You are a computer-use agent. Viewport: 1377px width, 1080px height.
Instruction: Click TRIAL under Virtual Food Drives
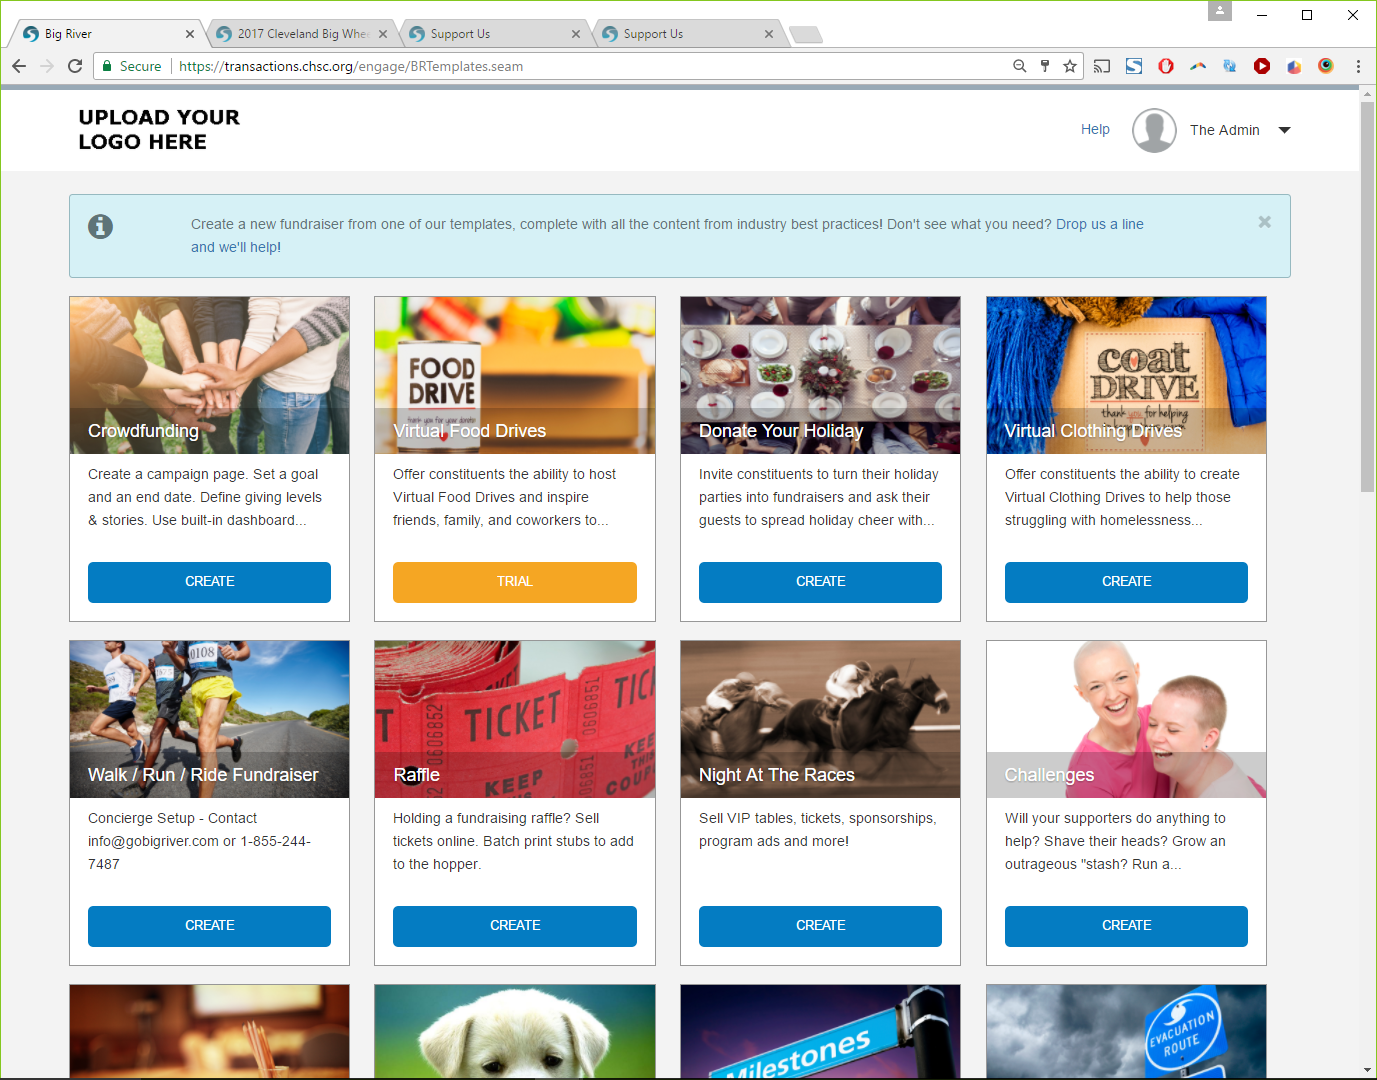point(515,582)
